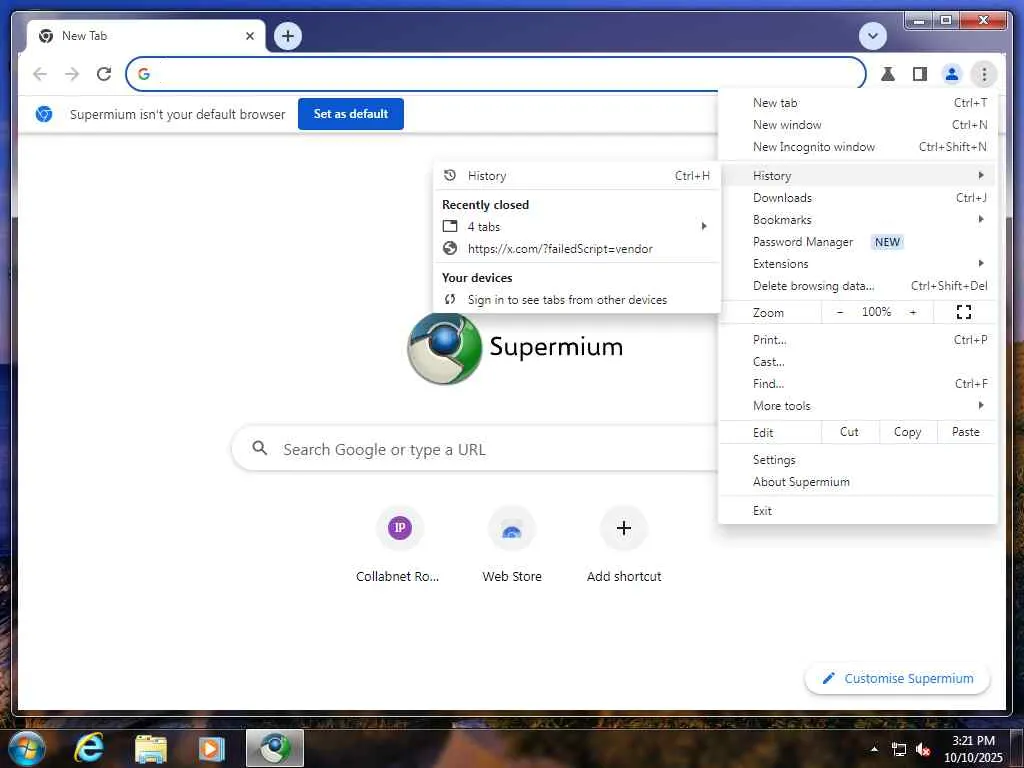
Task: Open New Incognito window
Action: (x=857, y=147)
